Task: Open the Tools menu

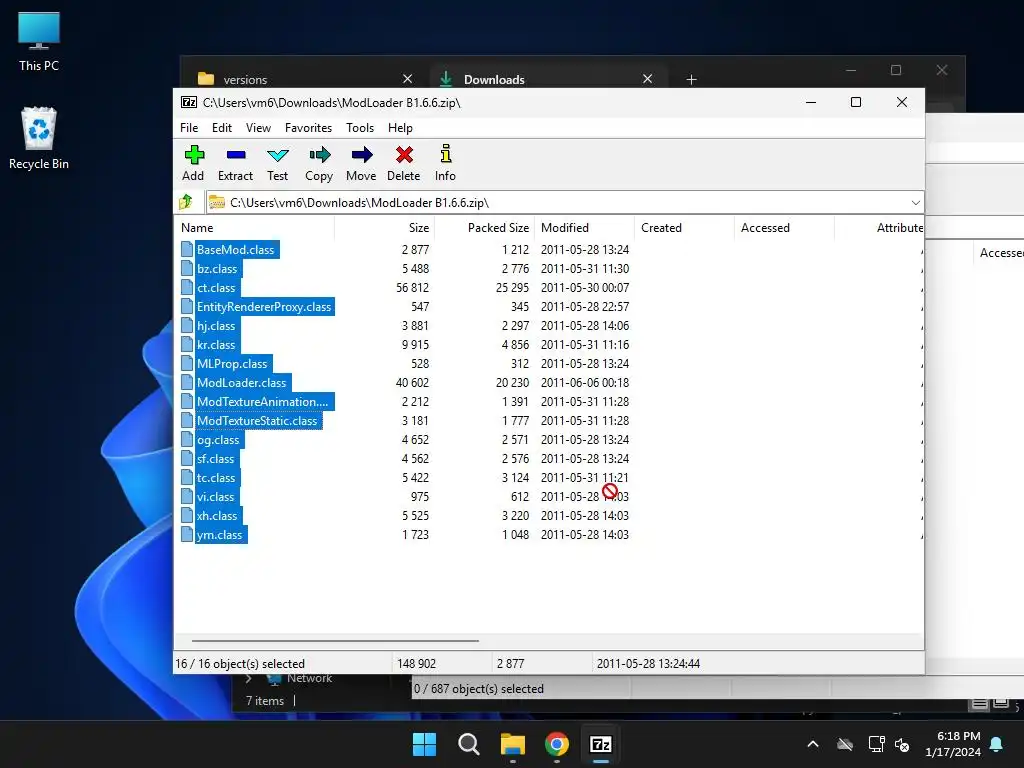Action: 360,128
